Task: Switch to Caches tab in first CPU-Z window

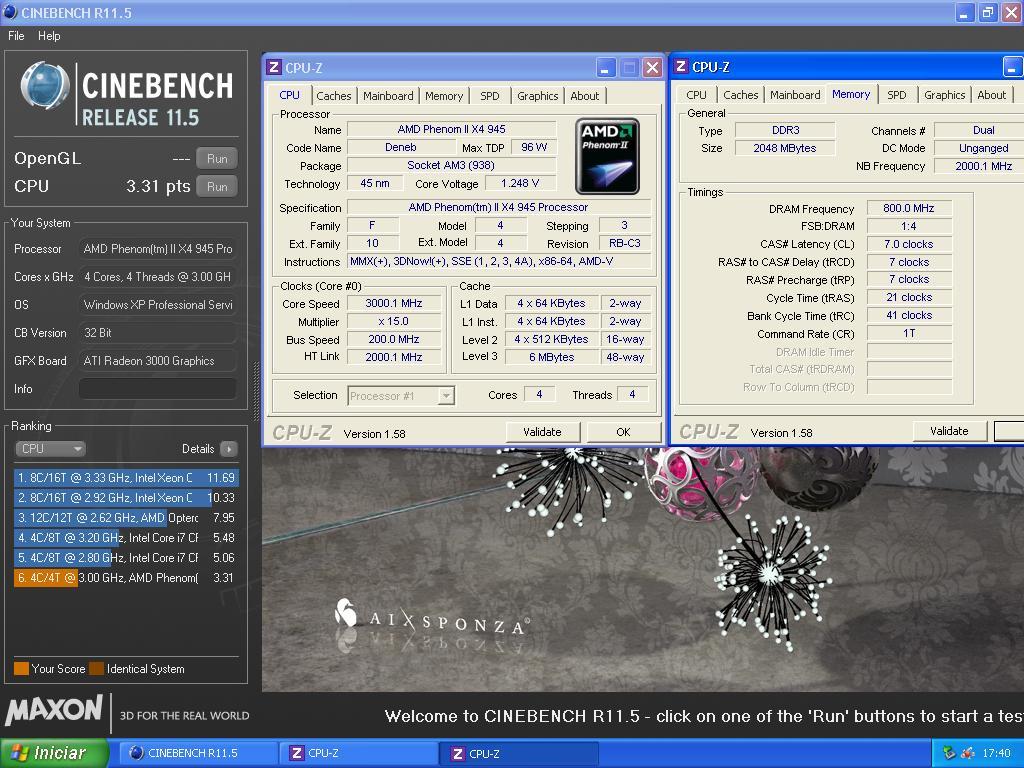Action: (x=334, y=96)
